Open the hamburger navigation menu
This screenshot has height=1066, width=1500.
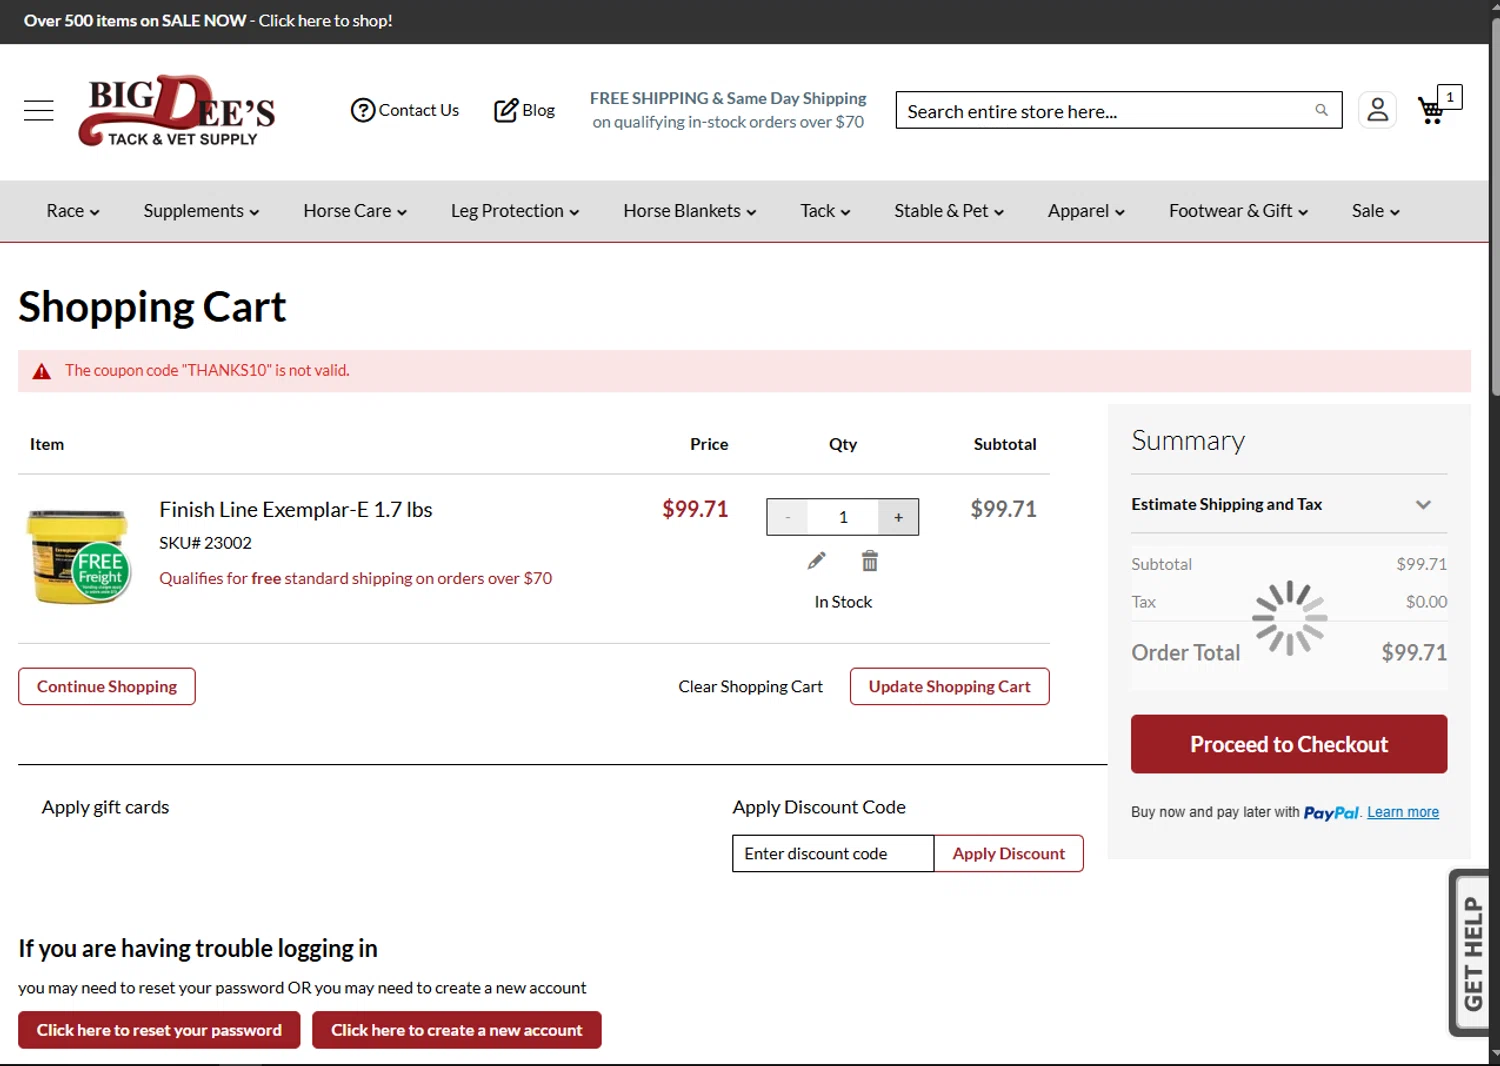[39, 110]
